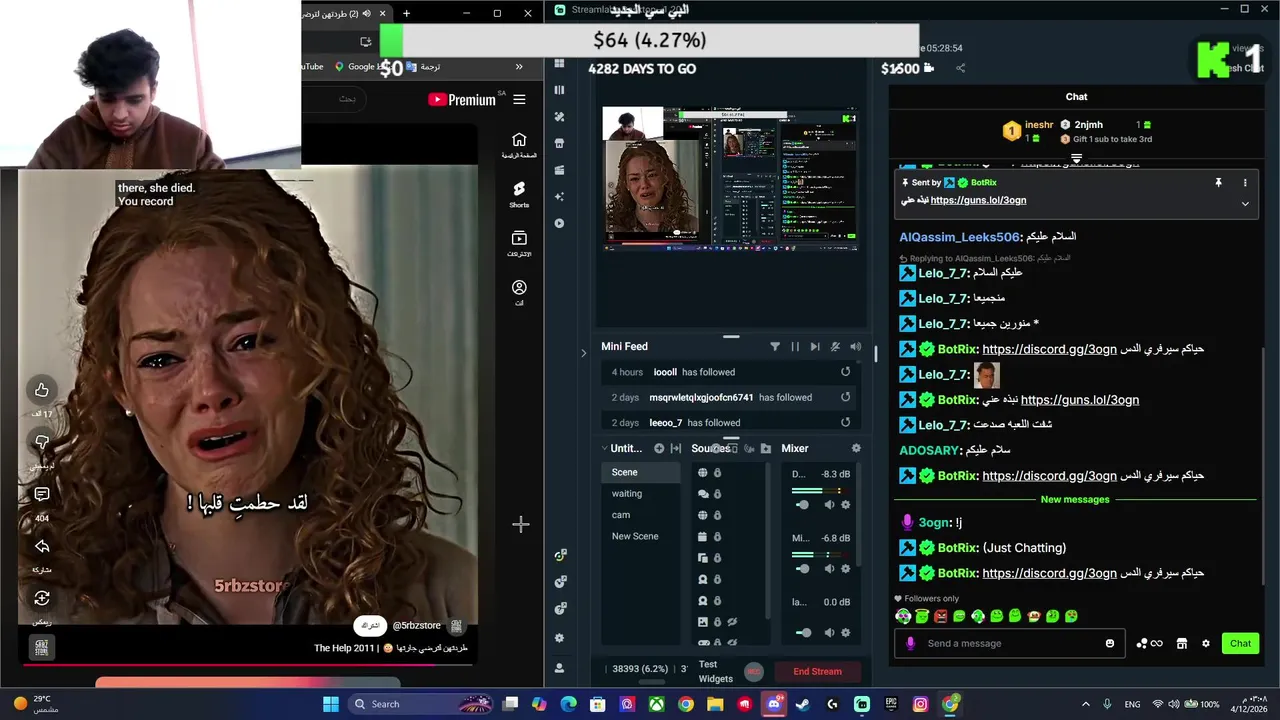This screenshot has height=720, width=1280.
Task: Open the account icon at Streamlabs sidebar bottom
Action: [559, 668]
